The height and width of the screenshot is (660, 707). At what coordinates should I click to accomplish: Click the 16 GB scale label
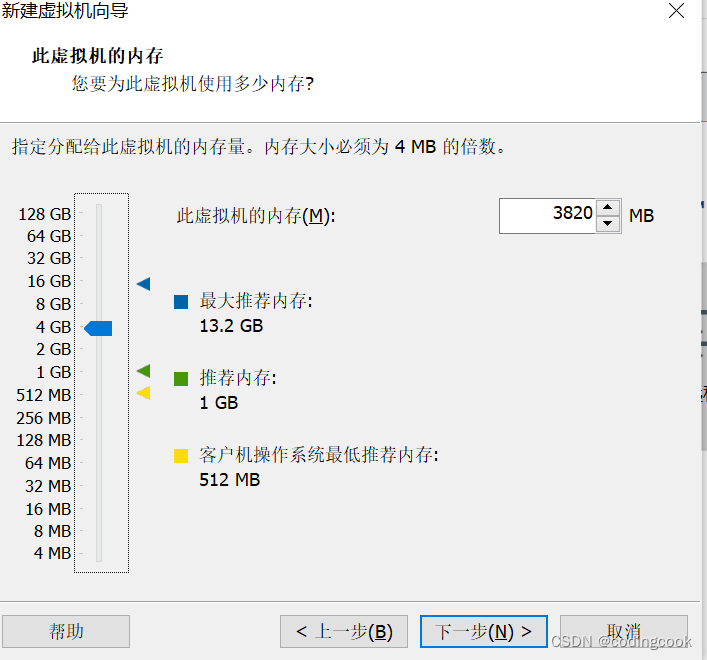(49, 281)
